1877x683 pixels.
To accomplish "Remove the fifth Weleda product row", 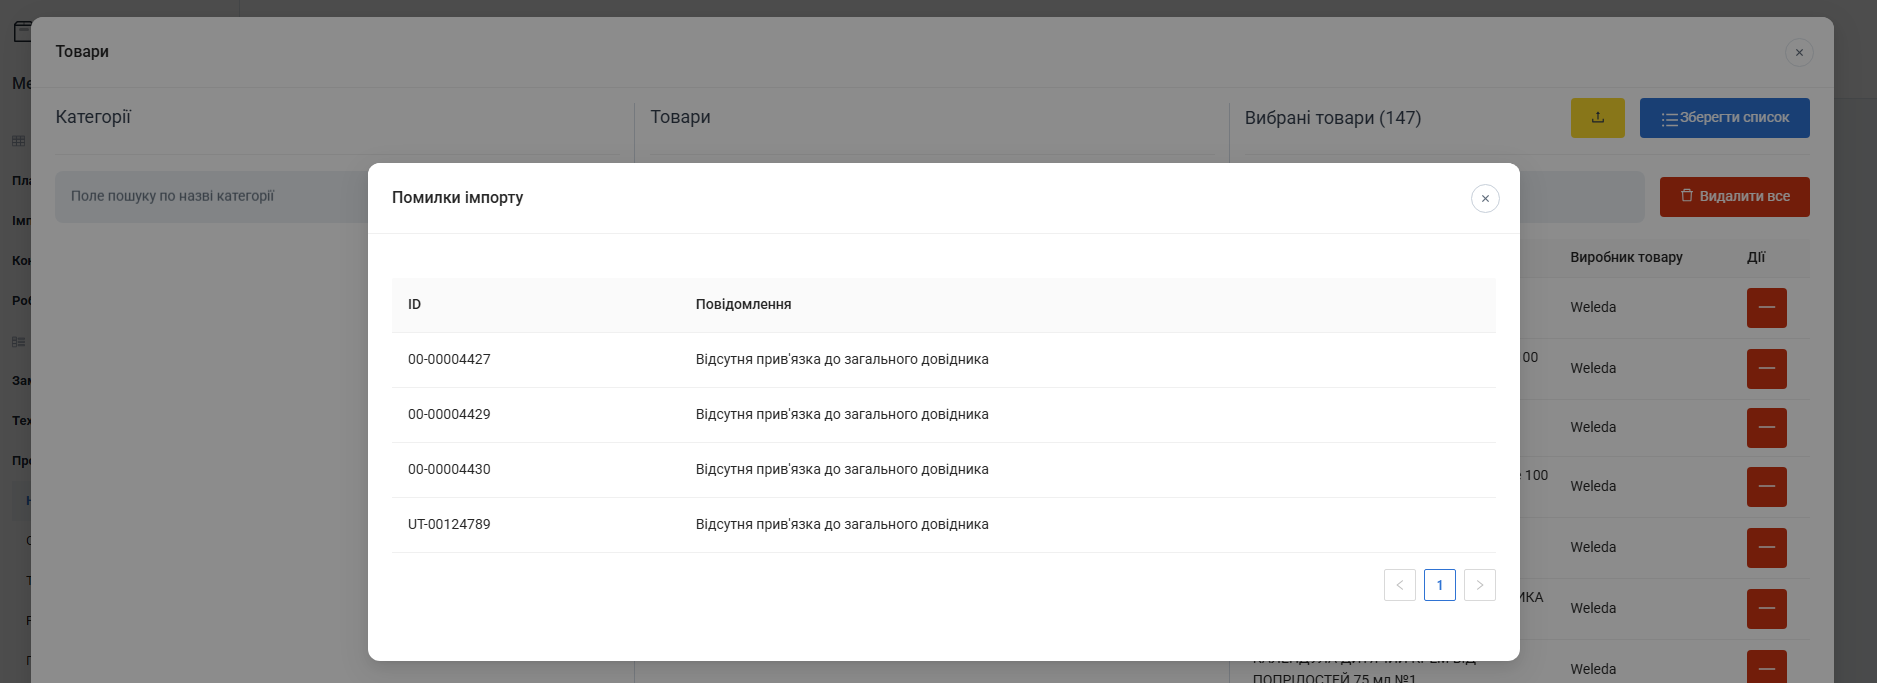I will pos(1766,548).
